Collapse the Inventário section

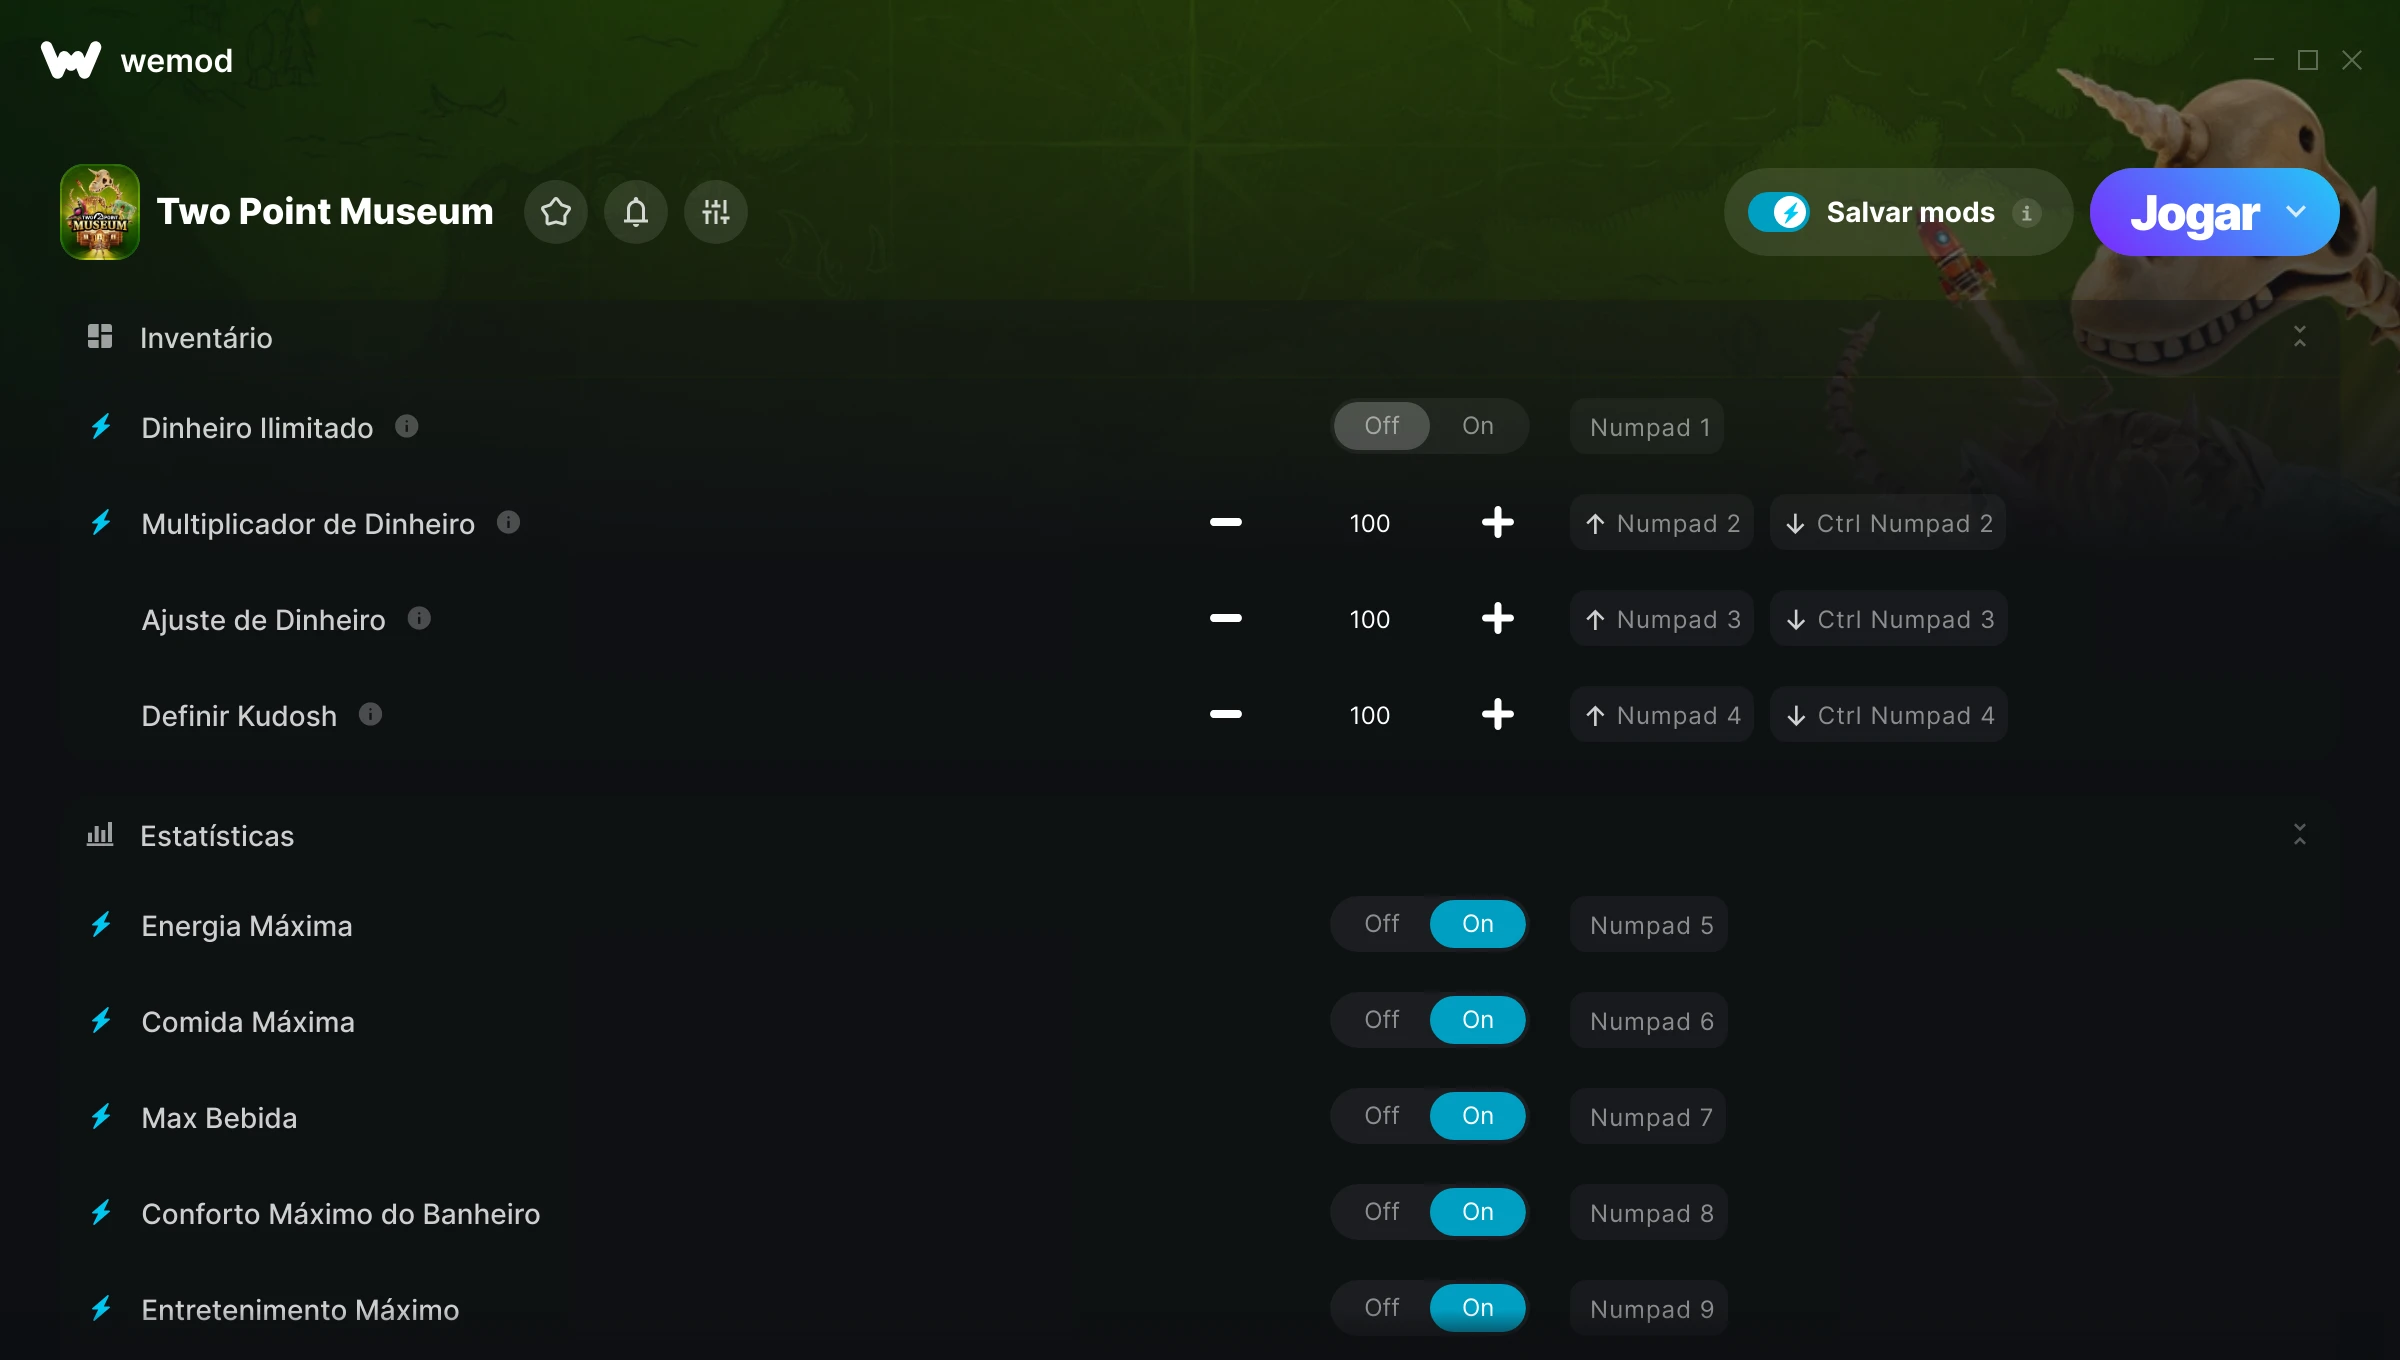(x=2299, y=337)
